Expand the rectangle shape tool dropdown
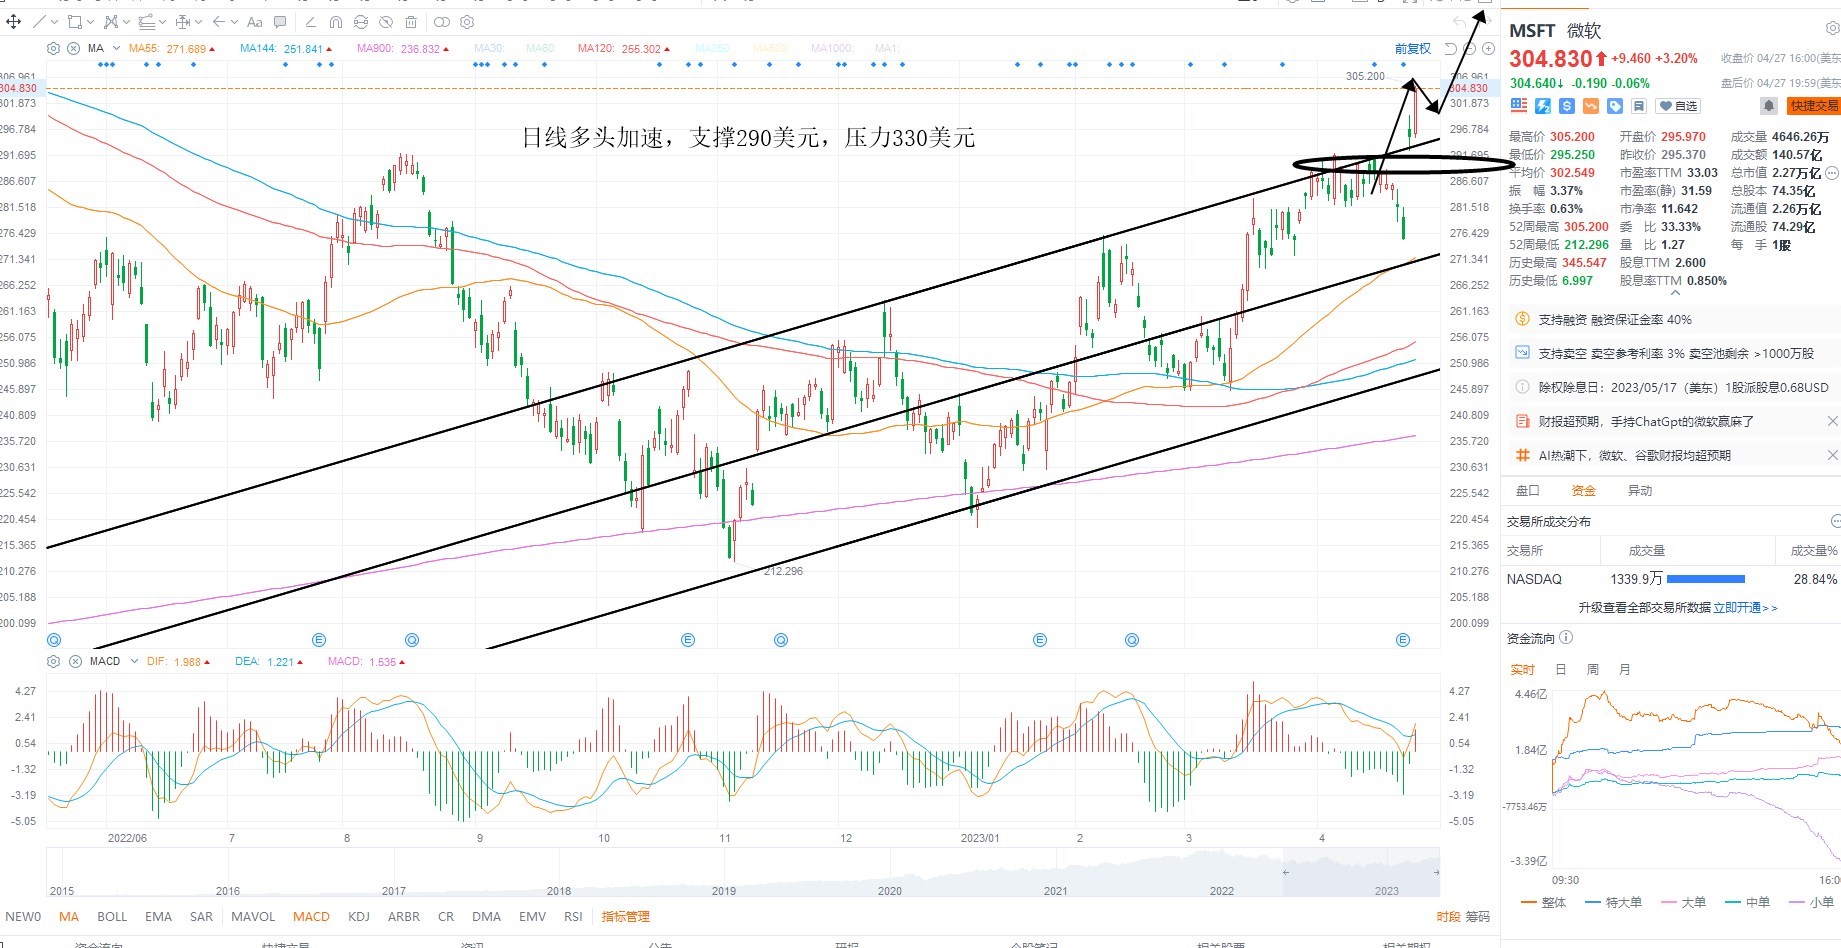The image size is (1841, 948). 91,21
